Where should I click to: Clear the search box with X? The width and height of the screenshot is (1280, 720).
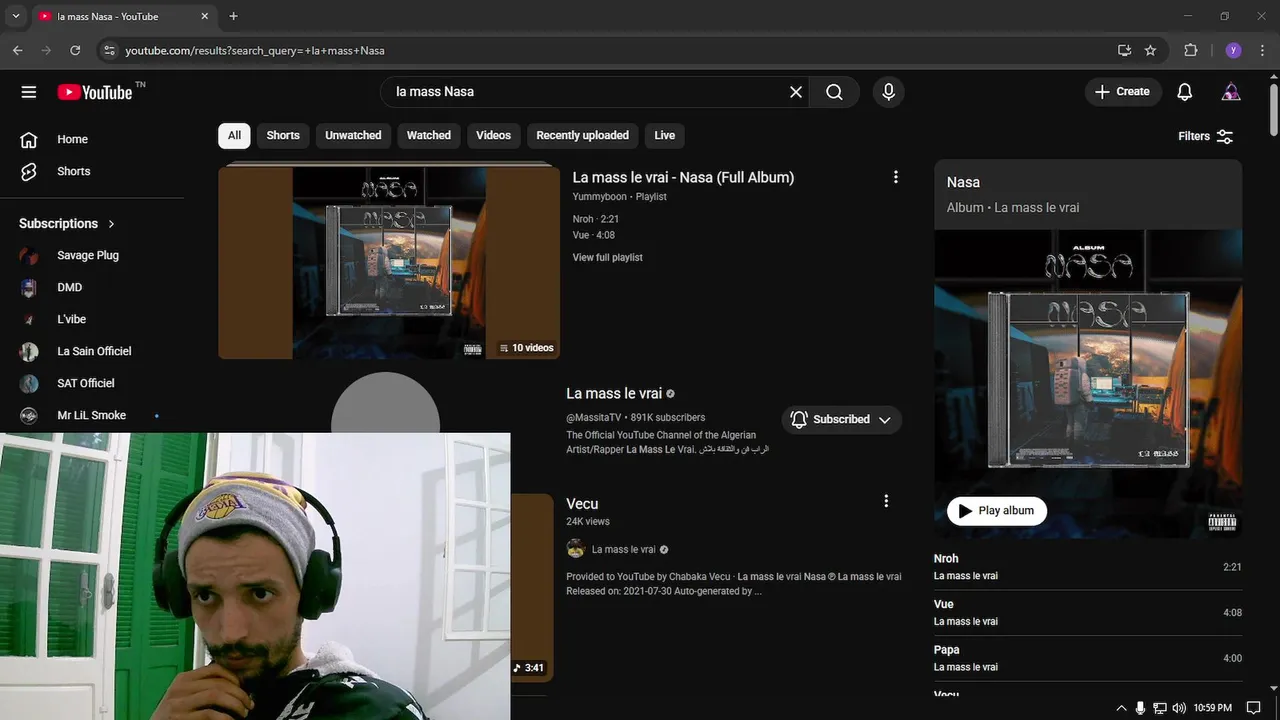coord(796,92)
